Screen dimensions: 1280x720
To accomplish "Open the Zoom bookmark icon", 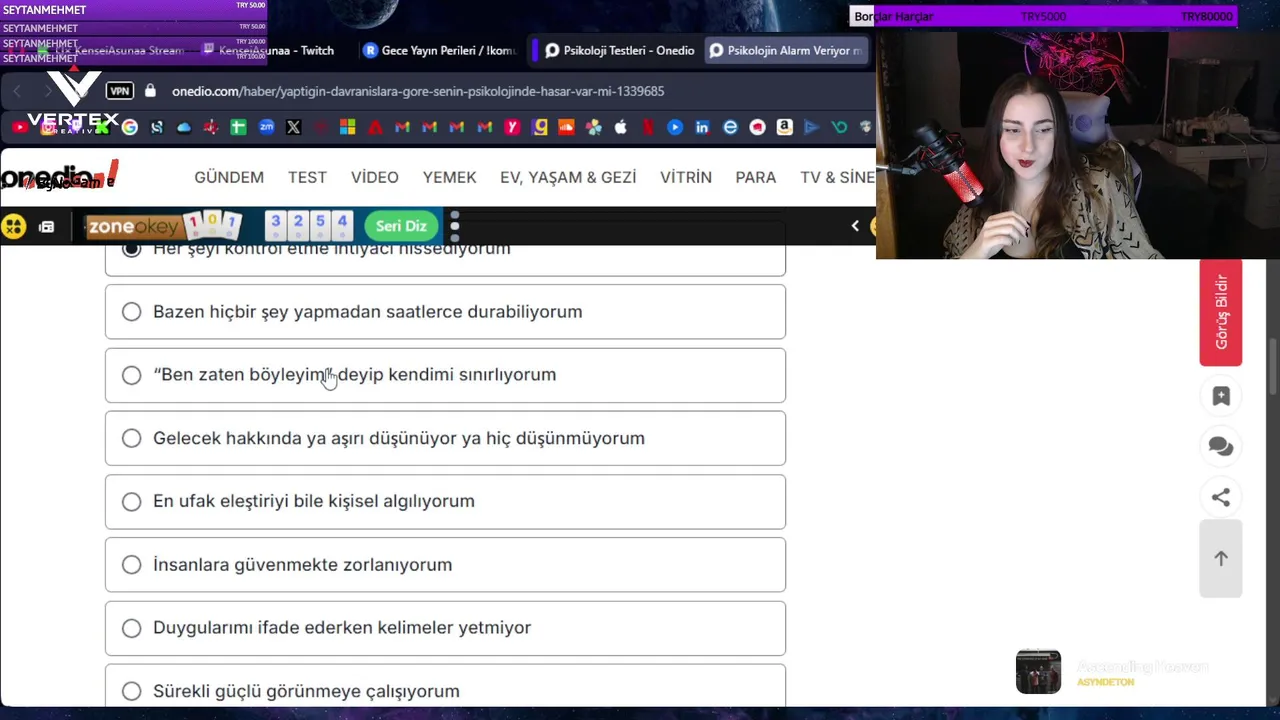I will tap(266, 127).
